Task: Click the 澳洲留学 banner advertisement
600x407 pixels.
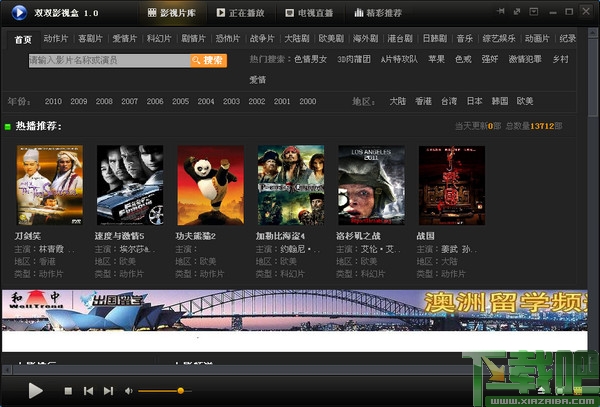Action: click(295, 310)
